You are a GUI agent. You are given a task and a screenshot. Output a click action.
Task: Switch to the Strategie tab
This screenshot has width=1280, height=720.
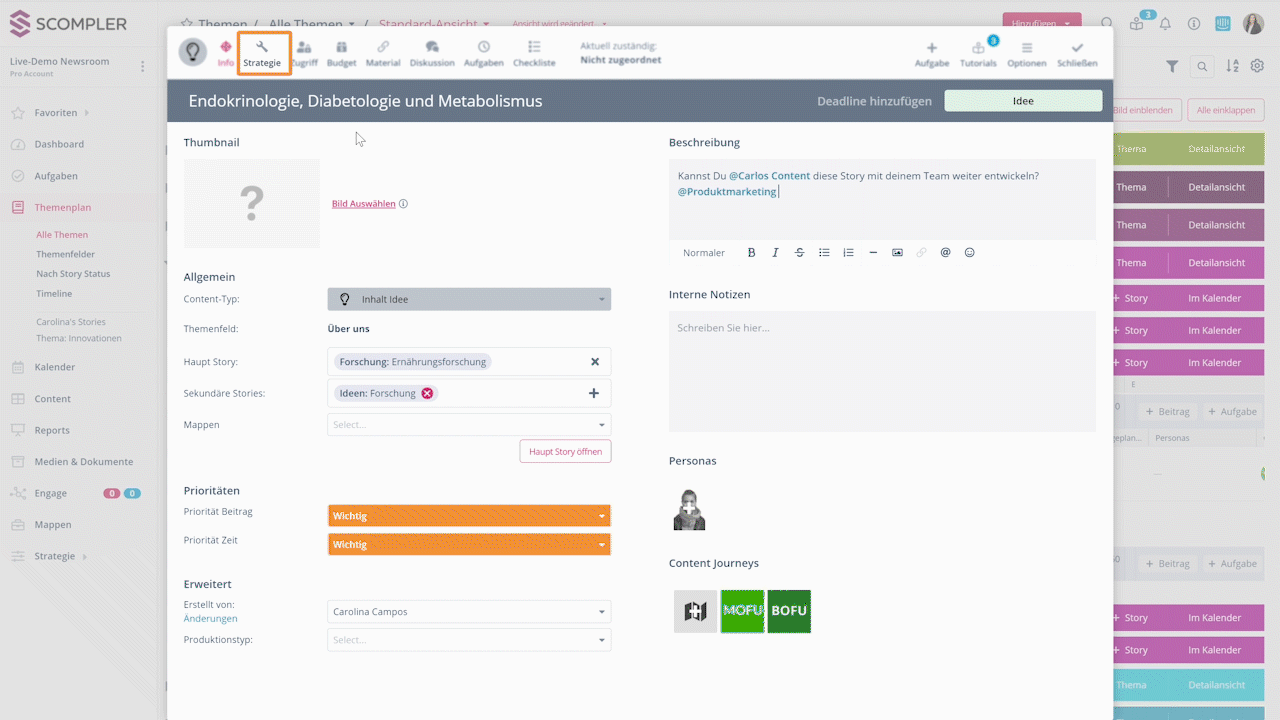(x=263, y=53)
